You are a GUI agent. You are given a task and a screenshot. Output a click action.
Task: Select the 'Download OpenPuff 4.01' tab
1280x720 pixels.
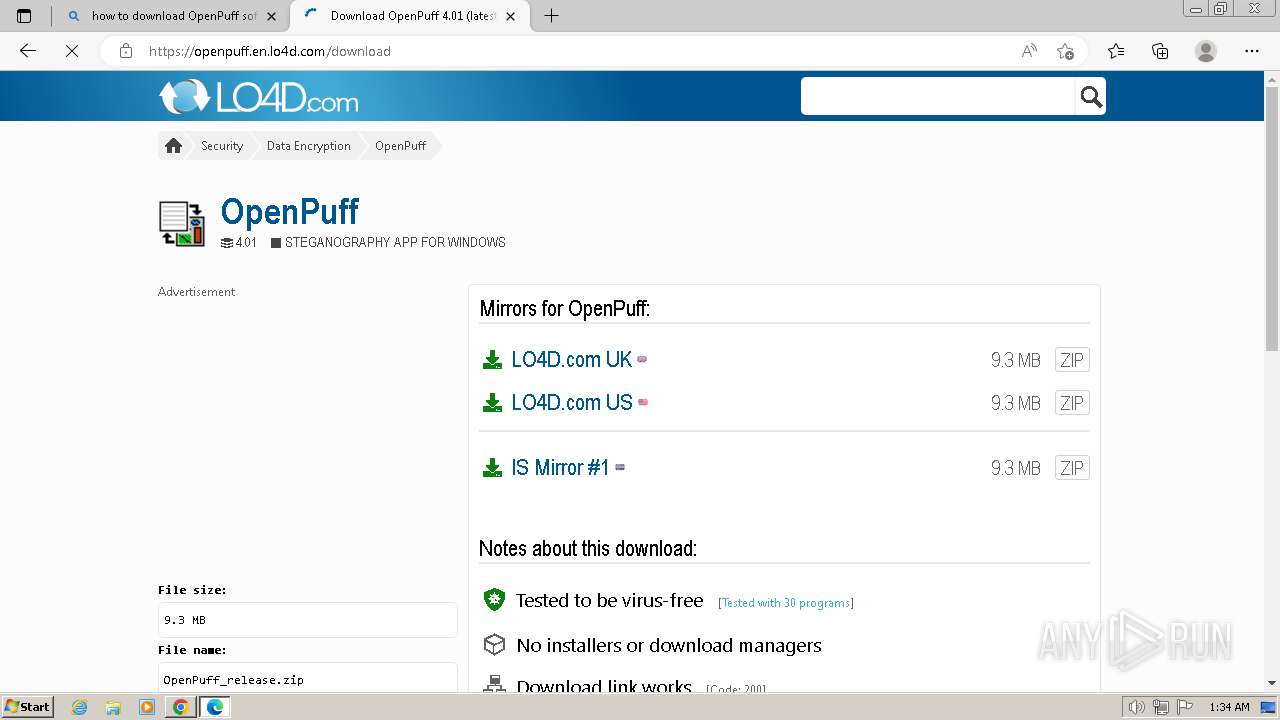[410, 16]
